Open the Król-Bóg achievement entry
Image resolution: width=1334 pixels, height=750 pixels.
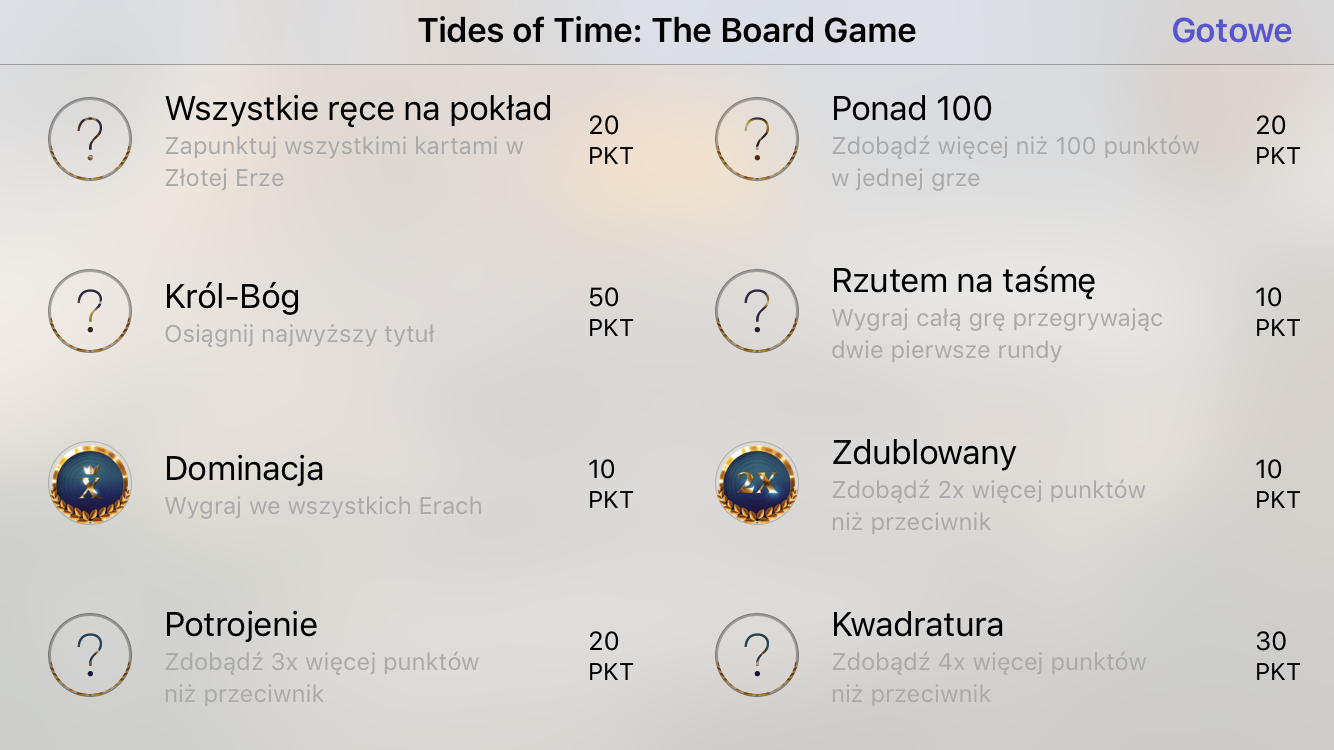point(232,297)
